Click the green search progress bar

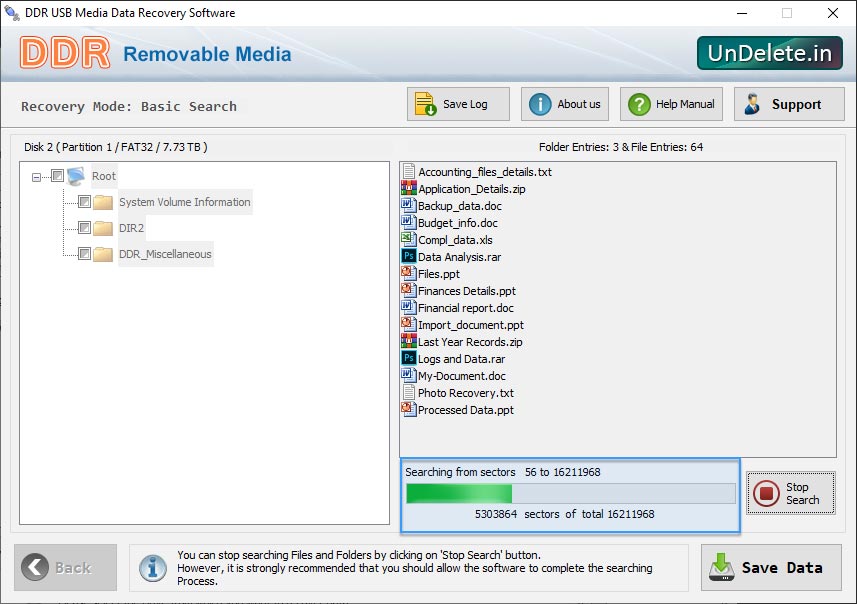click(571, 493)
